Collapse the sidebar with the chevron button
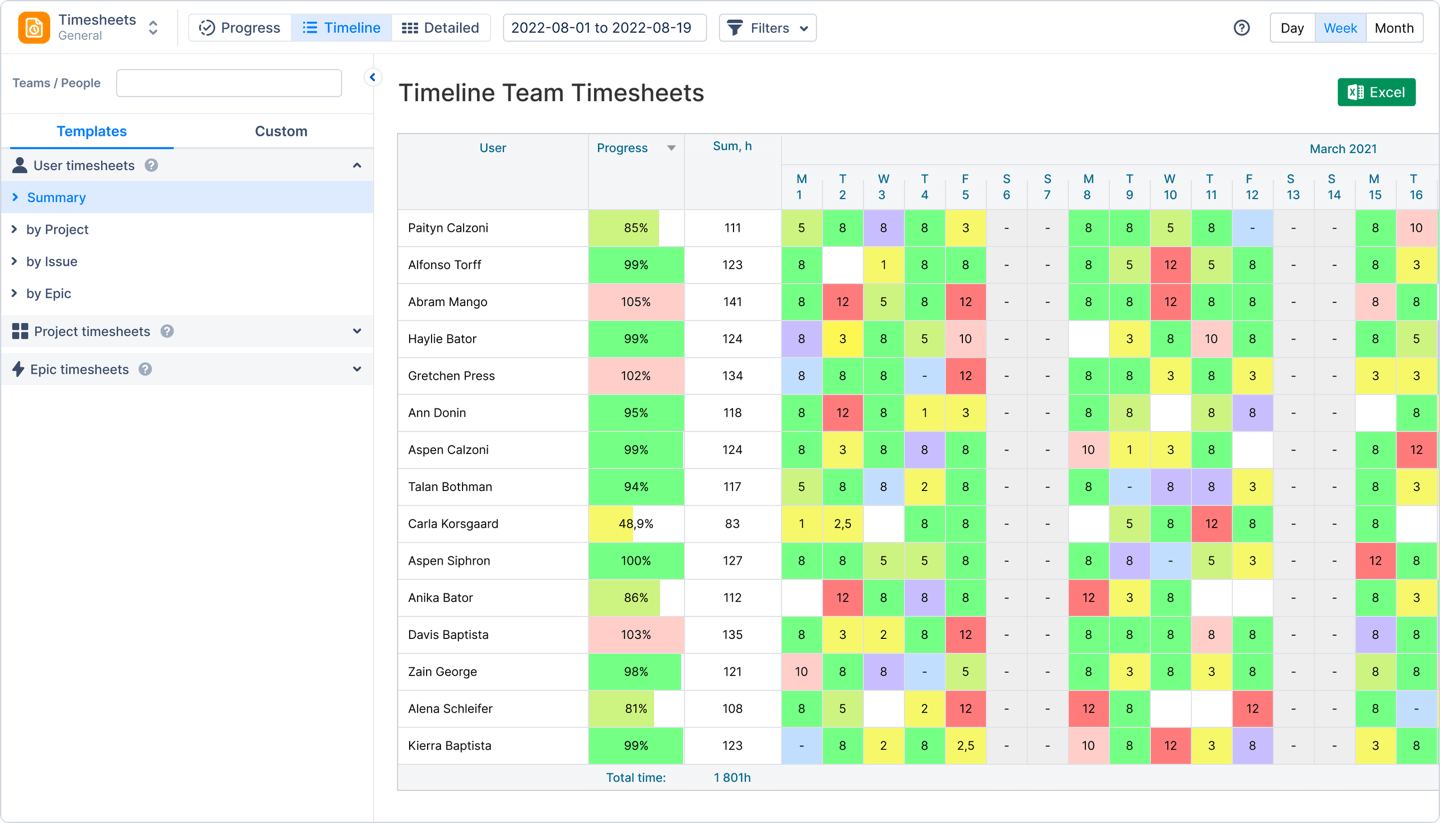This screenshot has width=1440, height=823. coord(373,77)
